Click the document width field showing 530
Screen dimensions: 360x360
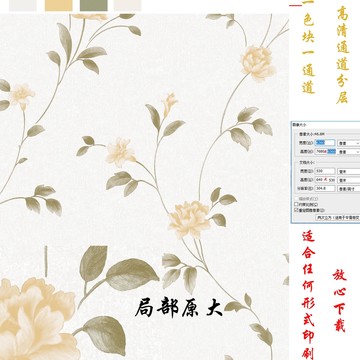pyautogui.click(x=325, y=171)
